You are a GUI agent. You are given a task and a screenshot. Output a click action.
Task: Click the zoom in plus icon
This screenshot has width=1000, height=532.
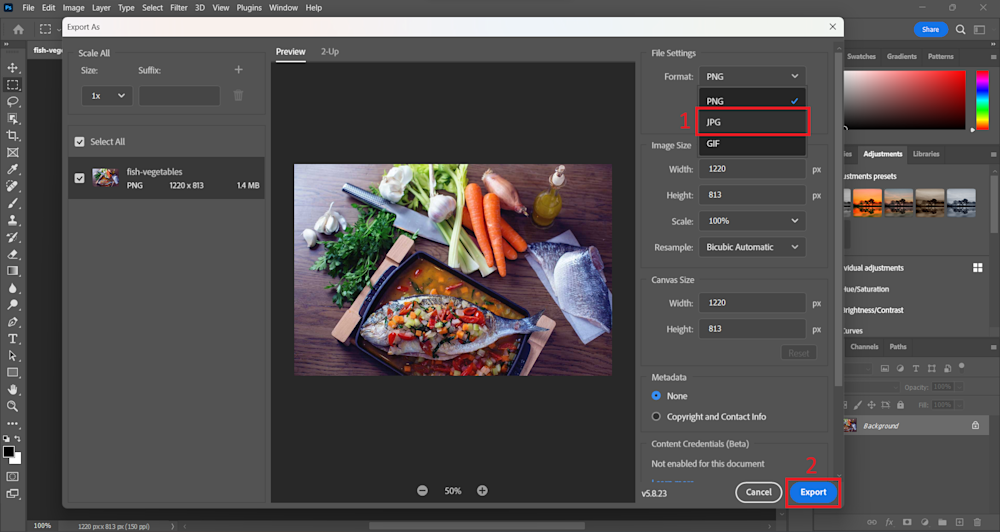482,491
